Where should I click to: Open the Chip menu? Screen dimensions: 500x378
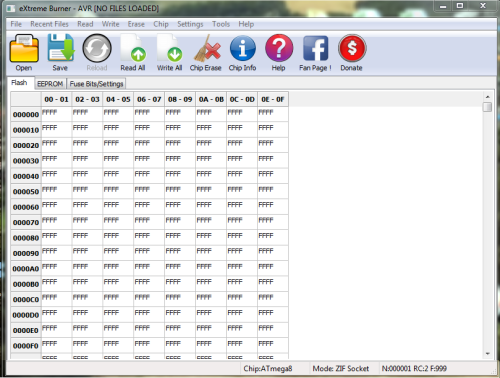161,24
